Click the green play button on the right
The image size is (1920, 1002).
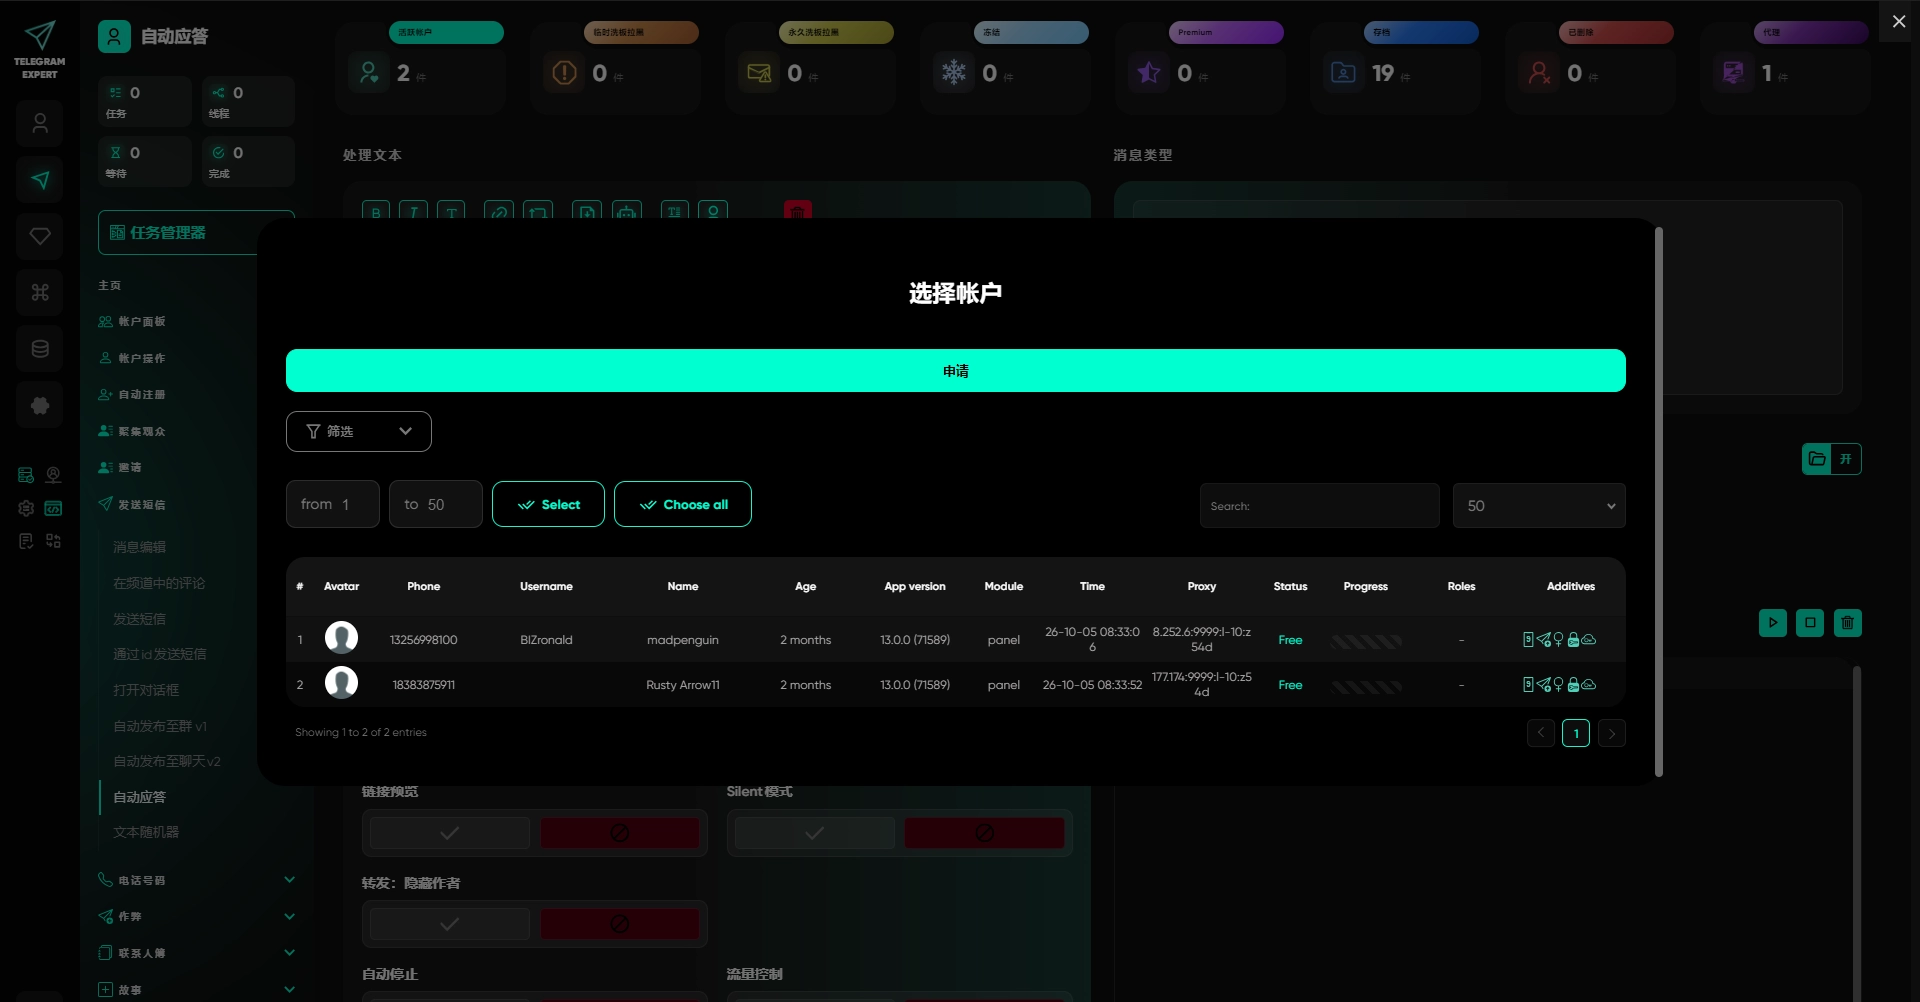pyautogui.click(x=1772, y=623)
